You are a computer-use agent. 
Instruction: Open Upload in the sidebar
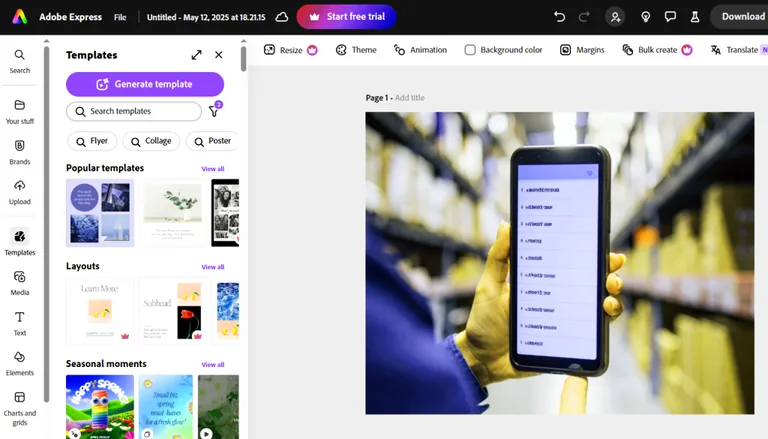(20, 193)
